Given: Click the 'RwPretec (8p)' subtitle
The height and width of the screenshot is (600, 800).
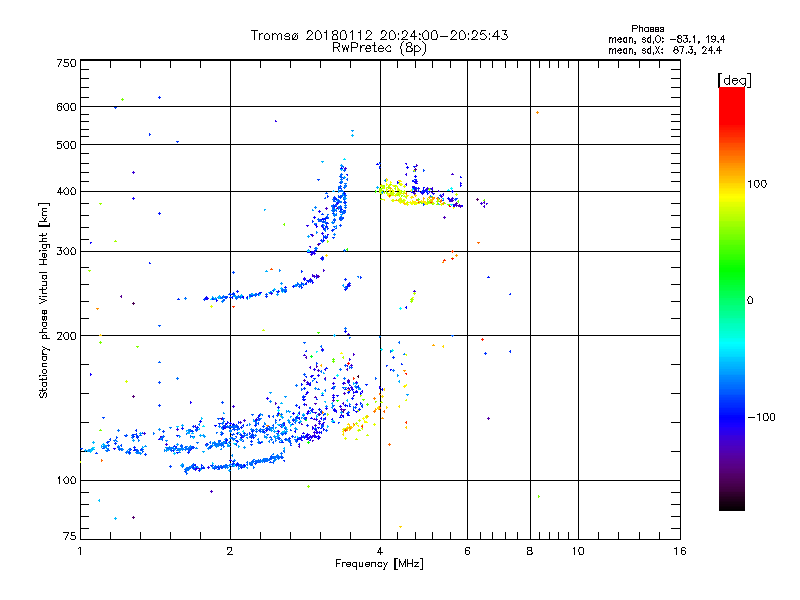Looking at the screenshot, I should [x=379, y=48].
